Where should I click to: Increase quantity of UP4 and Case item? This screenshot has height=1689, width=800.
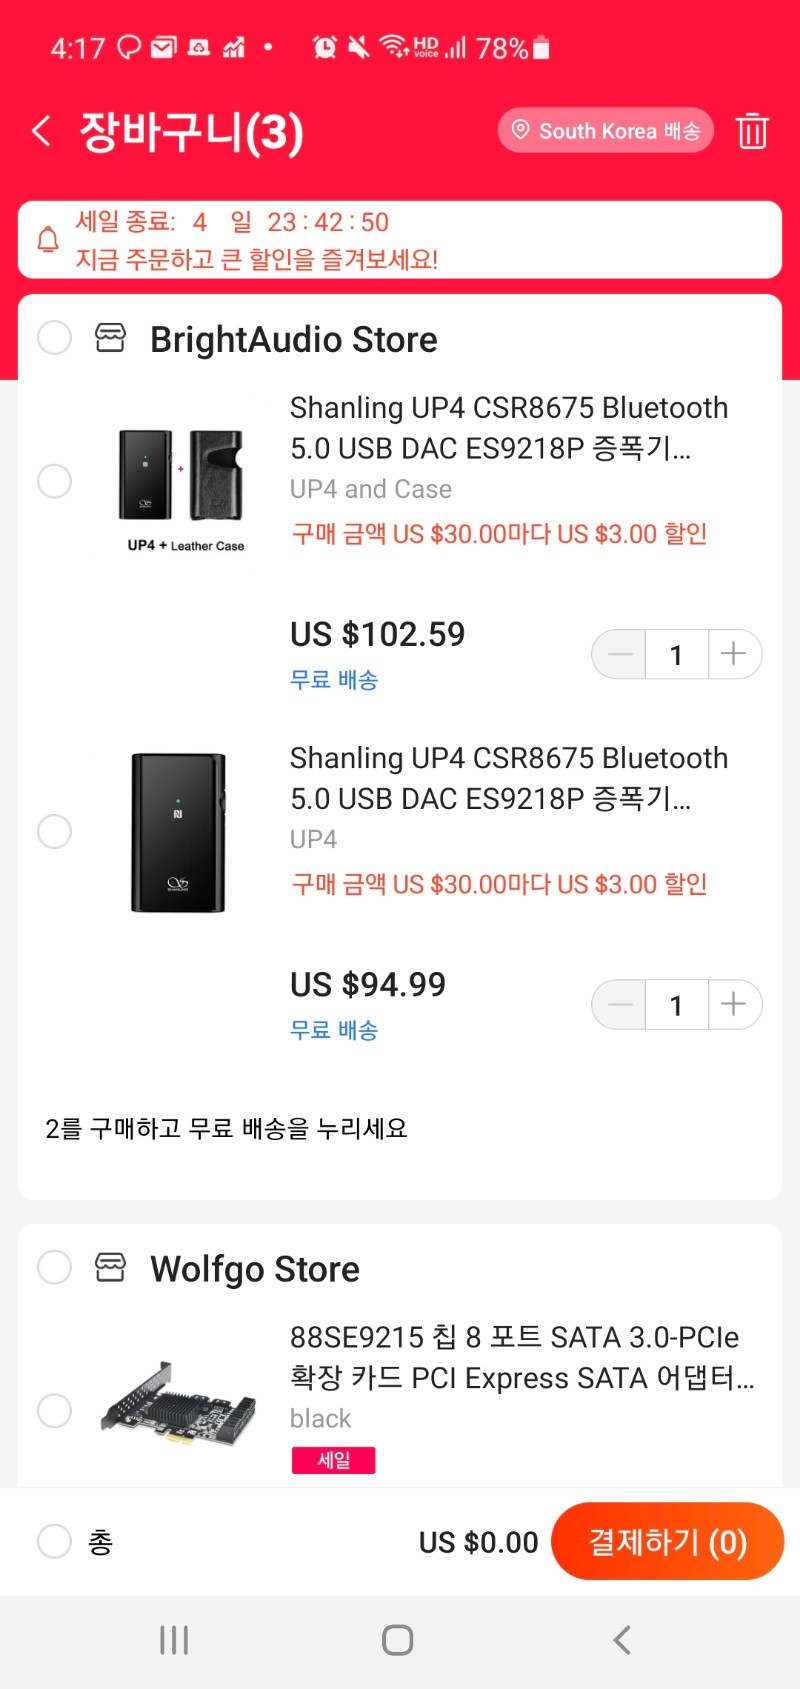(734, 654)
